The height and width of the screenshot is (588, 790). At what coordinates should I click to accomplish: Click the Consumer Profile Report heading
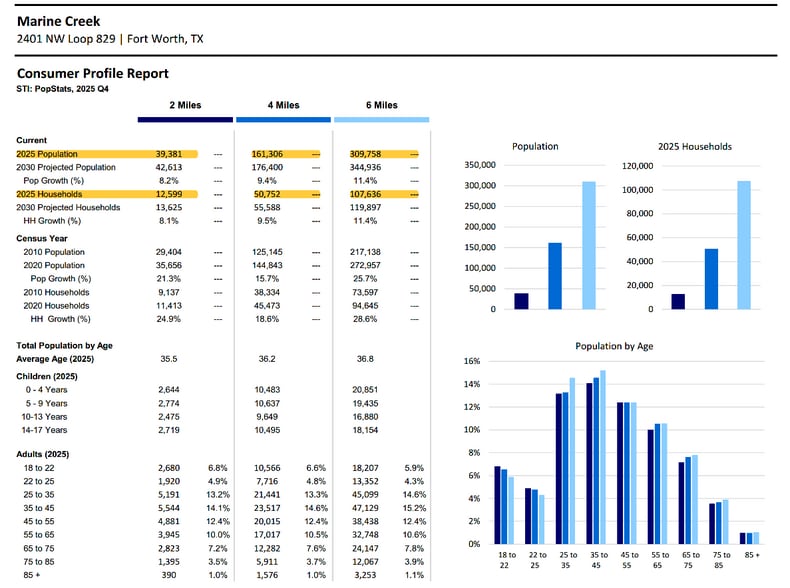pyautogui.click(x=93, y=74)
